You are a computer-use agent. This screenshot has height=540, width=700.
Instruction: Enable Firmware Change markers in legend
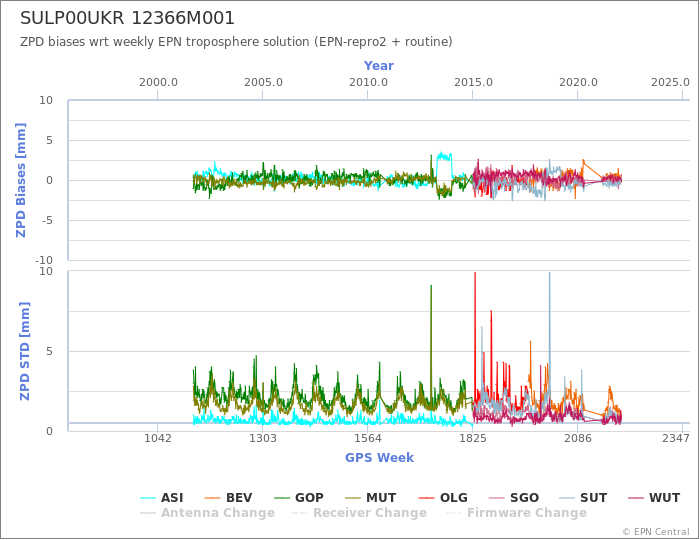[517, 513]
